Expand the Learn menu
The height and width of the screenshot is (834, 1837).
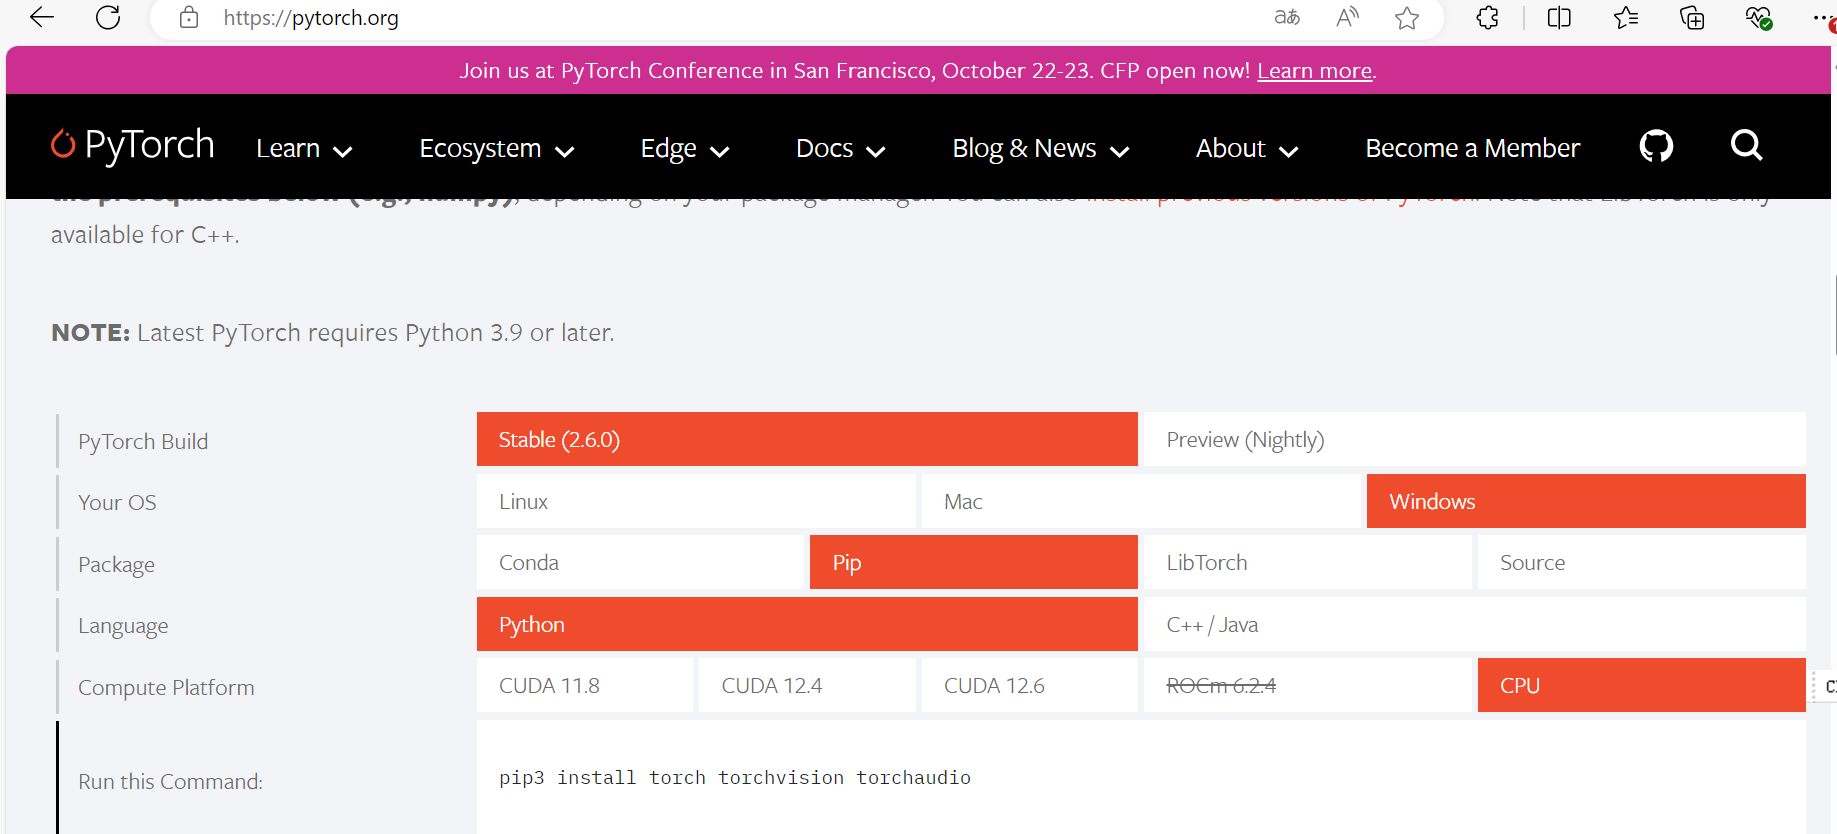pos(304,148)
